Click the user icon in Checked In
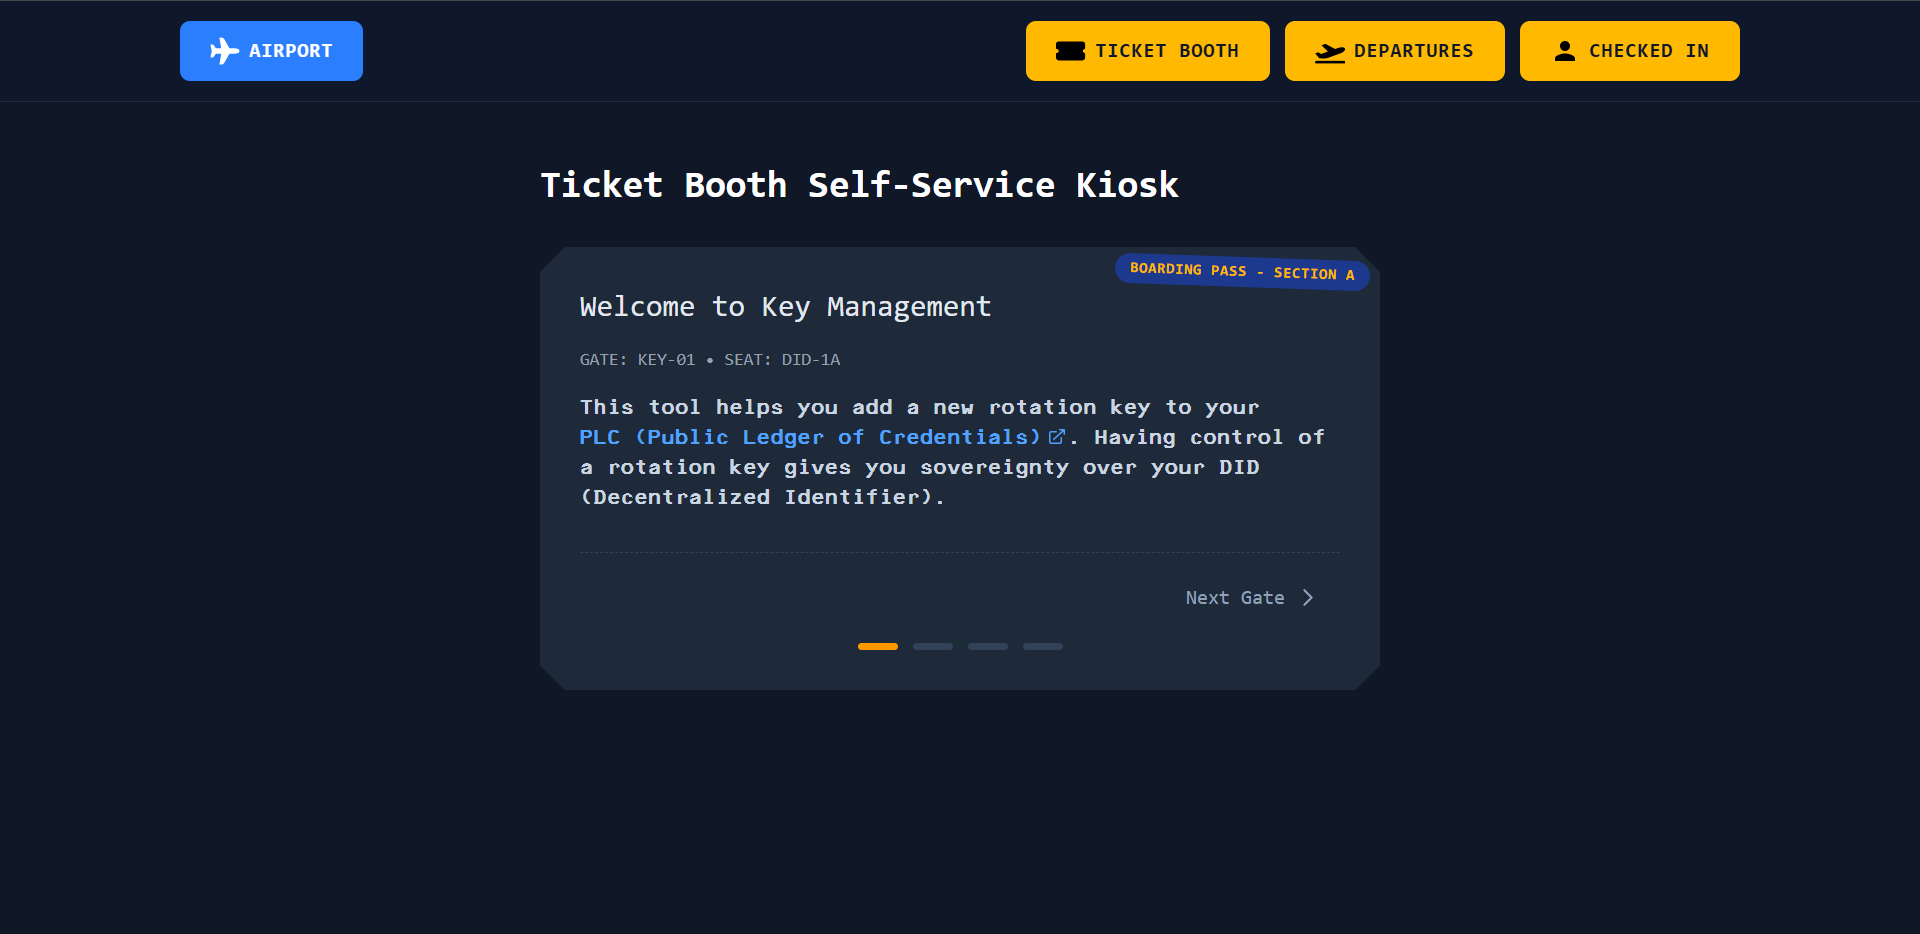Viewport: 1920px width, 934px height. [x=1565, y=51]
